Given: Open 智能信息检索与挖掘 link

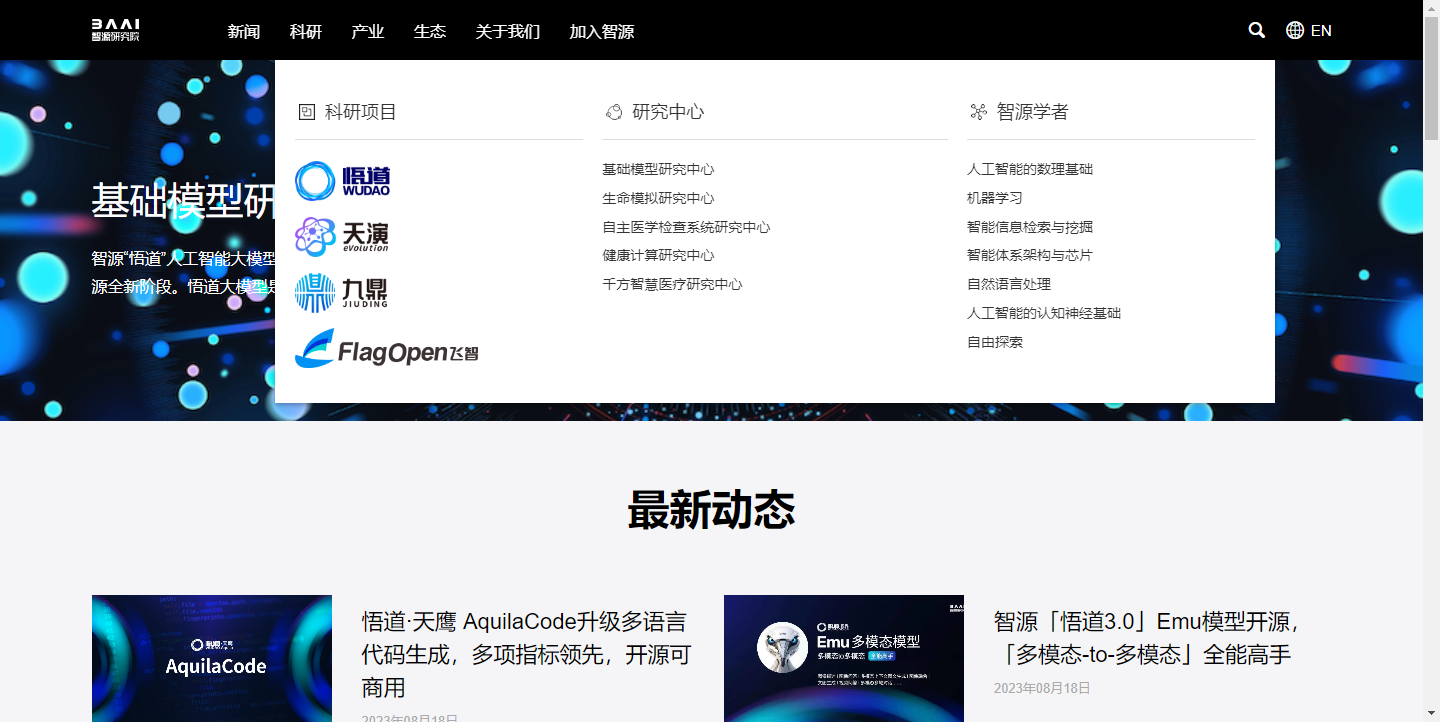Looking at the screenshot, I should (1030, 227).
